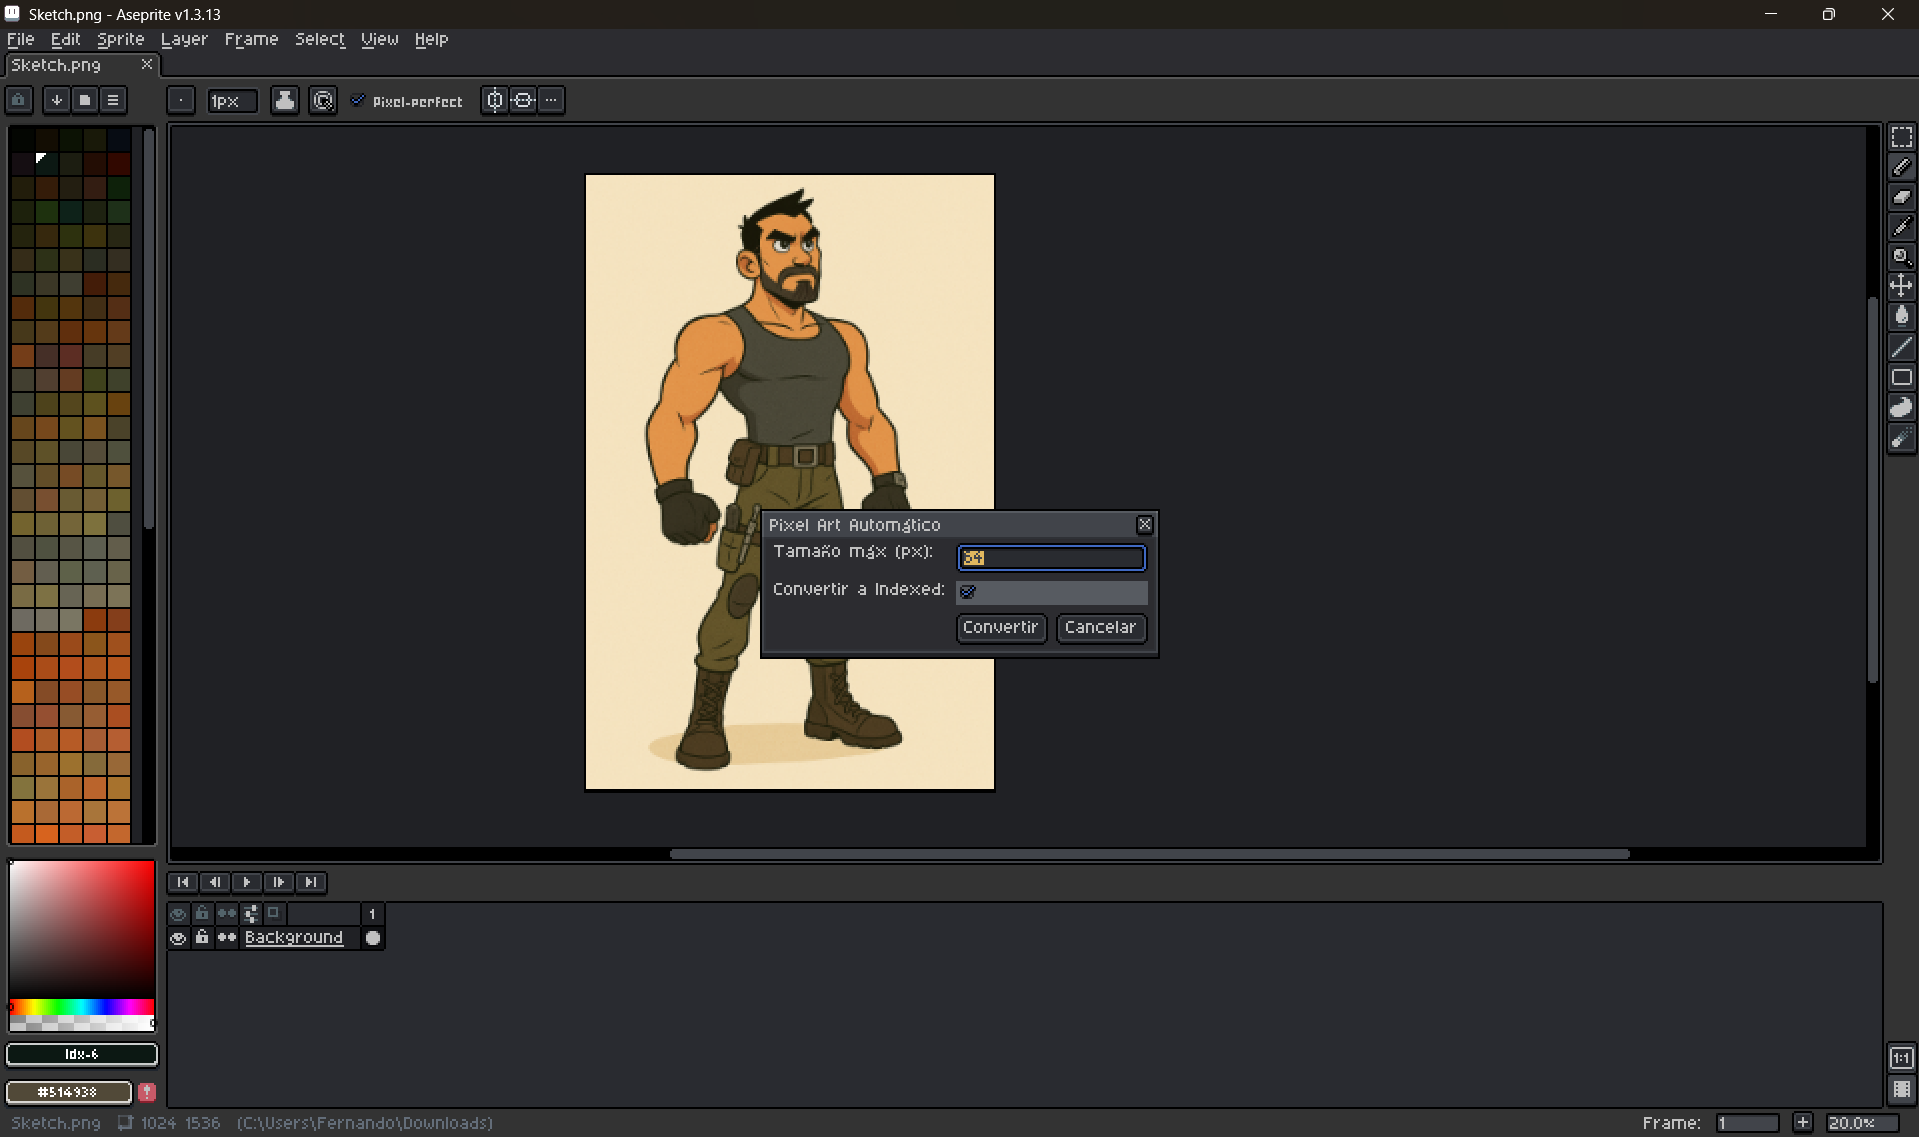Toggle lock for all layers in header
The width and height of the screenshot is (1919, 1137).
click(202, 914)
